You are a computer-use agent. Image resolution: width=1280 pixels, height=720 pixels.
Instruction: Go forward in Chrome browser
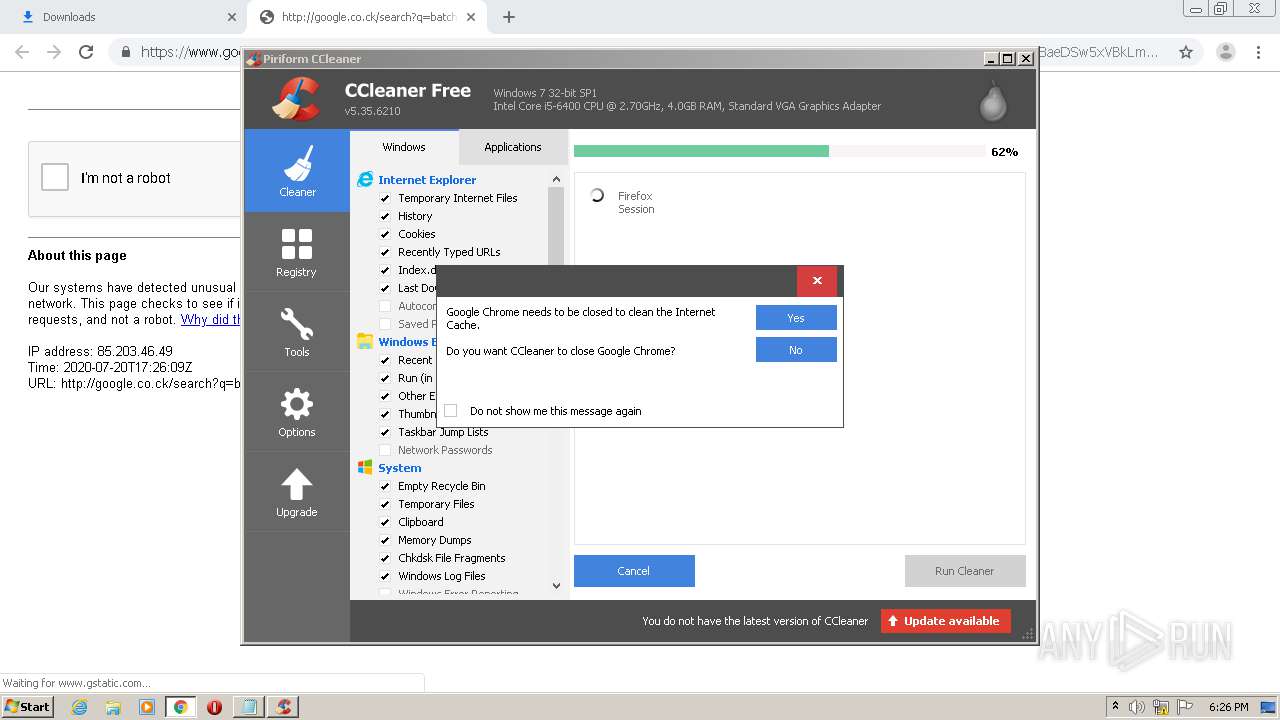54,52
